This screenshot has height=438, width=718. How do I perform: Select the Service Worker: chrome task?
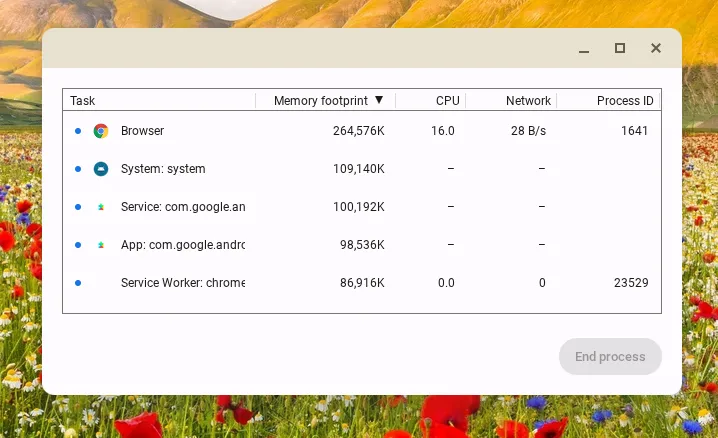tap(182, 283)
